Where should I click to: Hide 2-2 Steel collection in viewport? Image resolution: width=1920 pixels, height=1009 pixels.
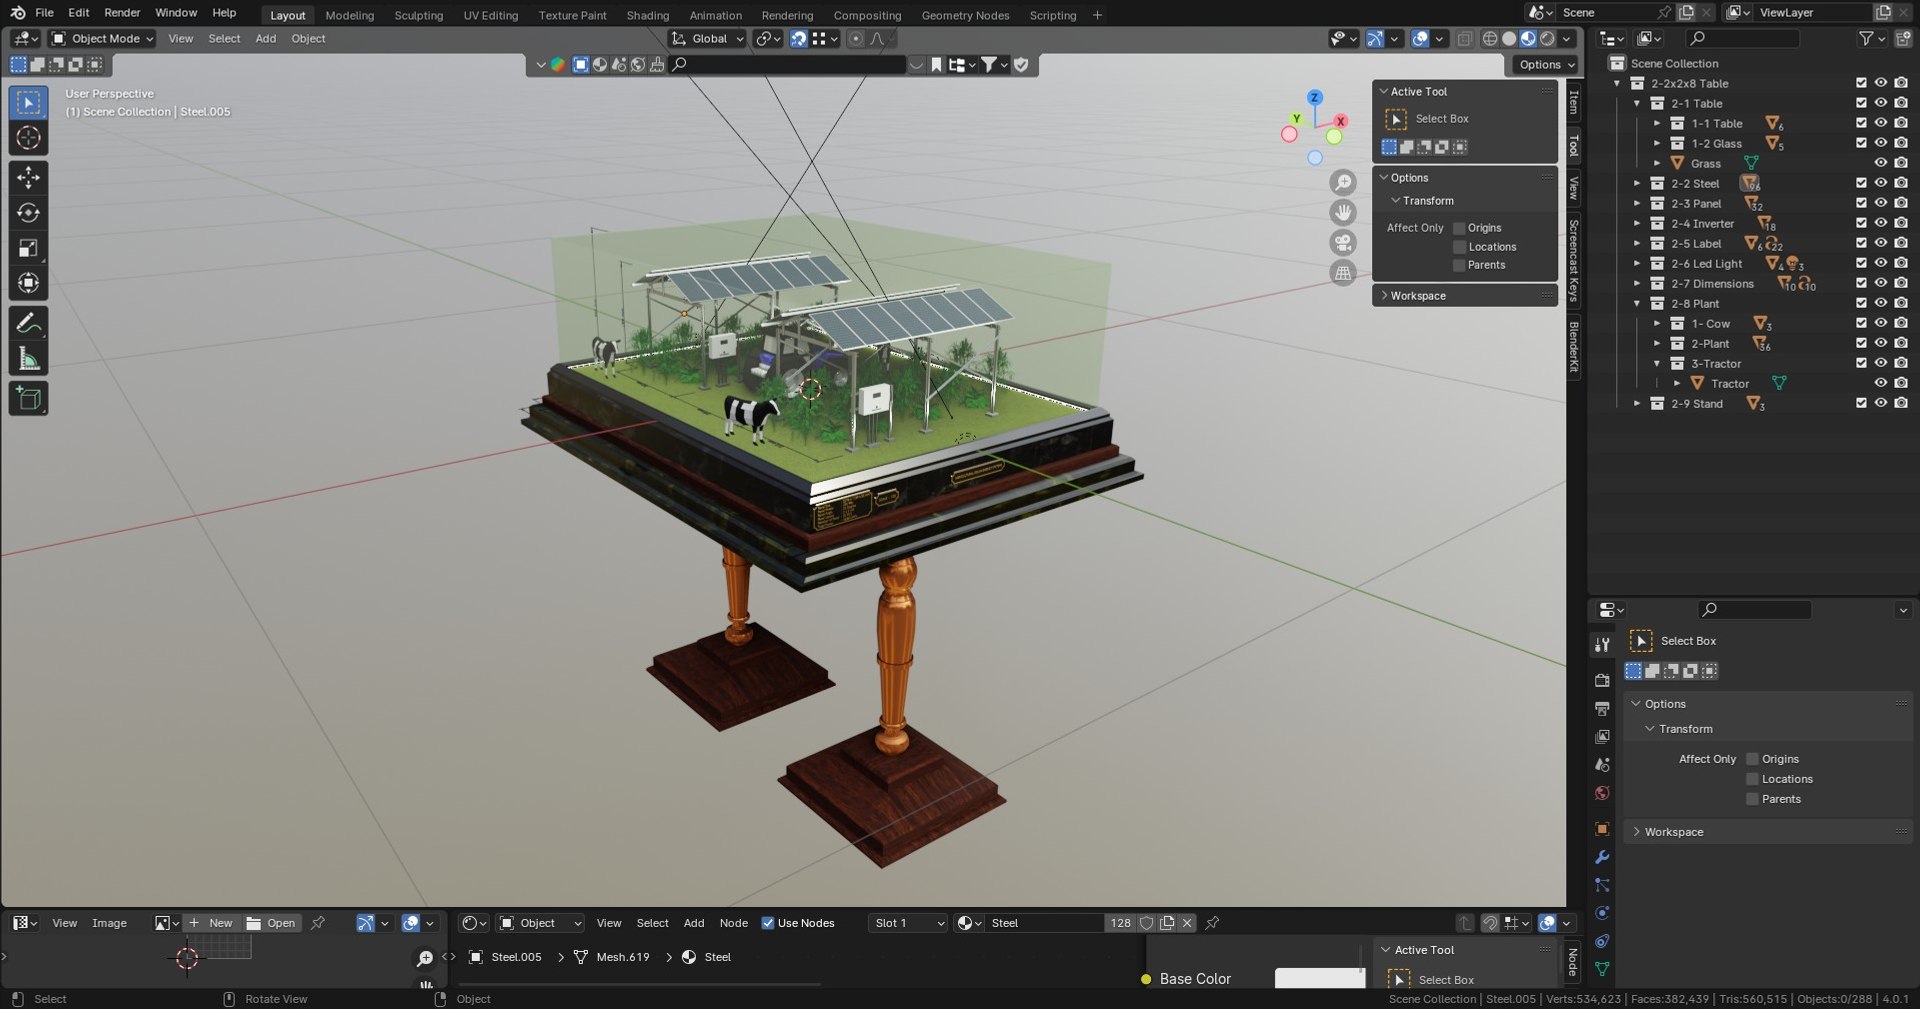tap(1880, 183)
